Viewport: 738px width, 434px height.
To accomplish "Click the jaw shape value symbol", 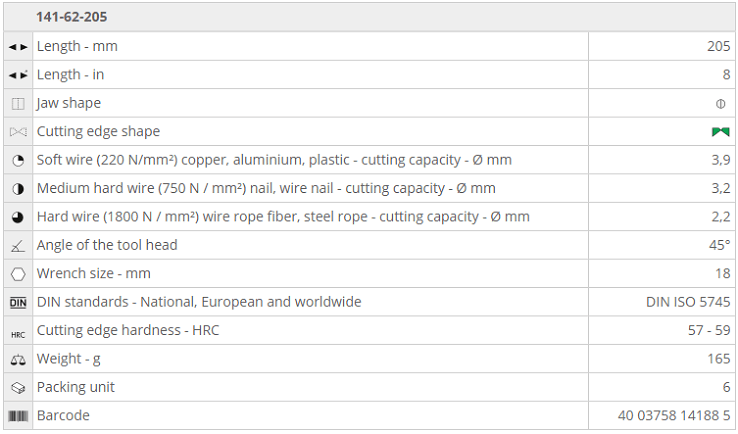I will (x=720, y=104).
